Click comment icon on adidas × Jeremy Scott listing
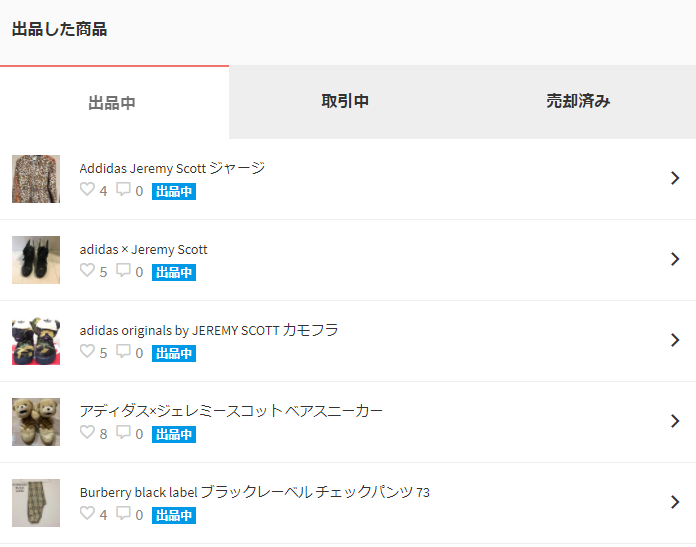 (x=123, y=270)
